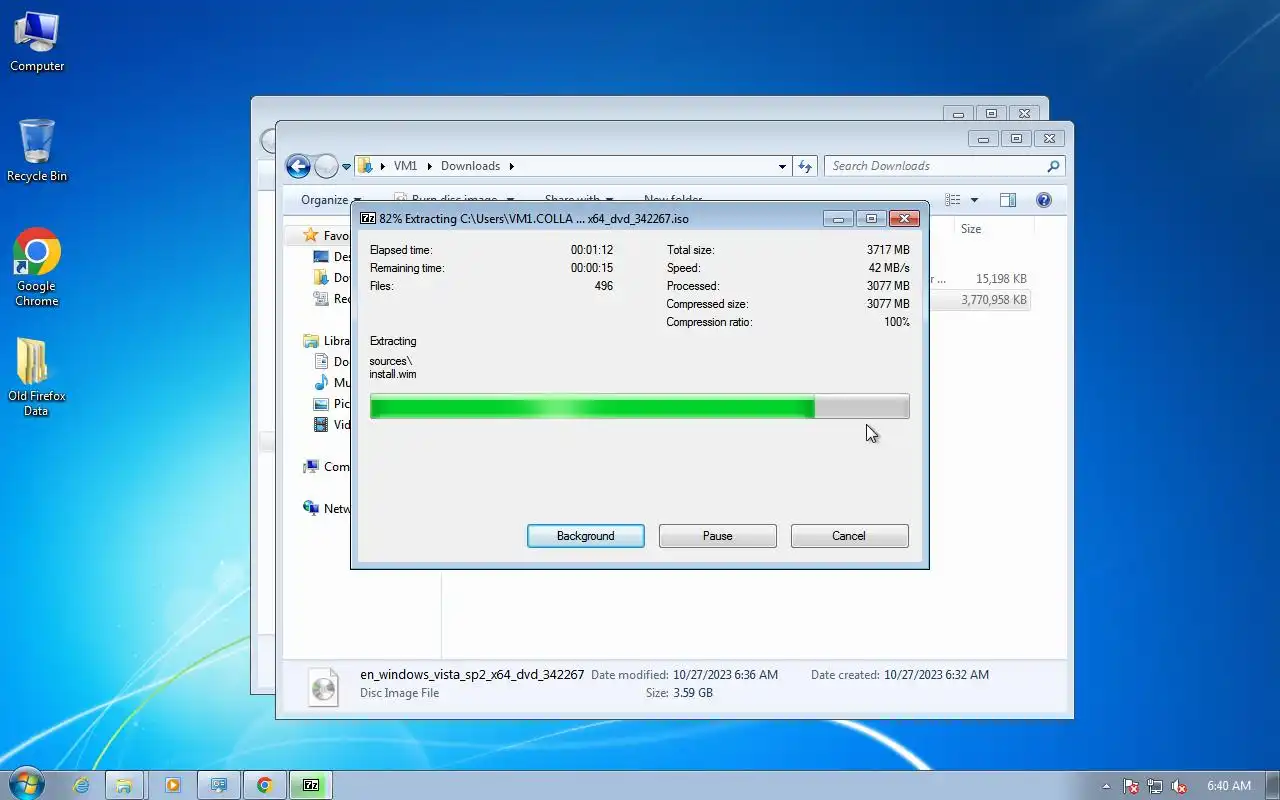This screenshot has height=800, width=1280.
Task: Toggle the preview pane
Action: point(1008,200)
